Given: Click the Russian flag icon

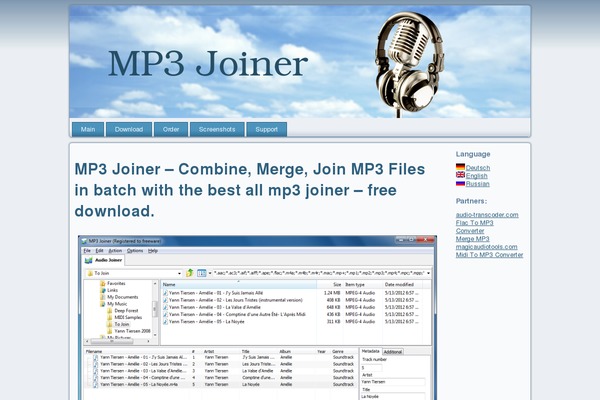Looking at the screenshot, I should pyautogui.click(x=460, y=183).
